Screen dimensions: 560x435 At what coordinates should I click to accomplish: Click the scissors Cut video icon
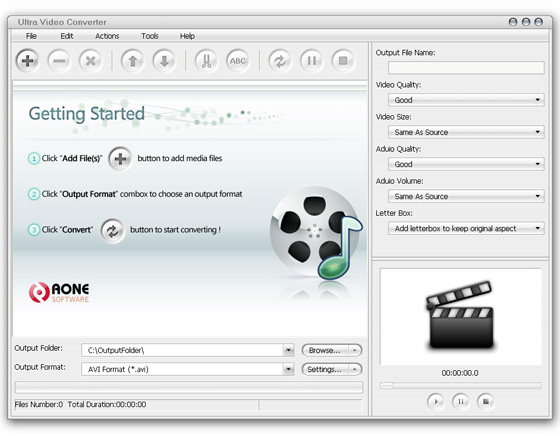pyautogui.click(x=206, y=61)
